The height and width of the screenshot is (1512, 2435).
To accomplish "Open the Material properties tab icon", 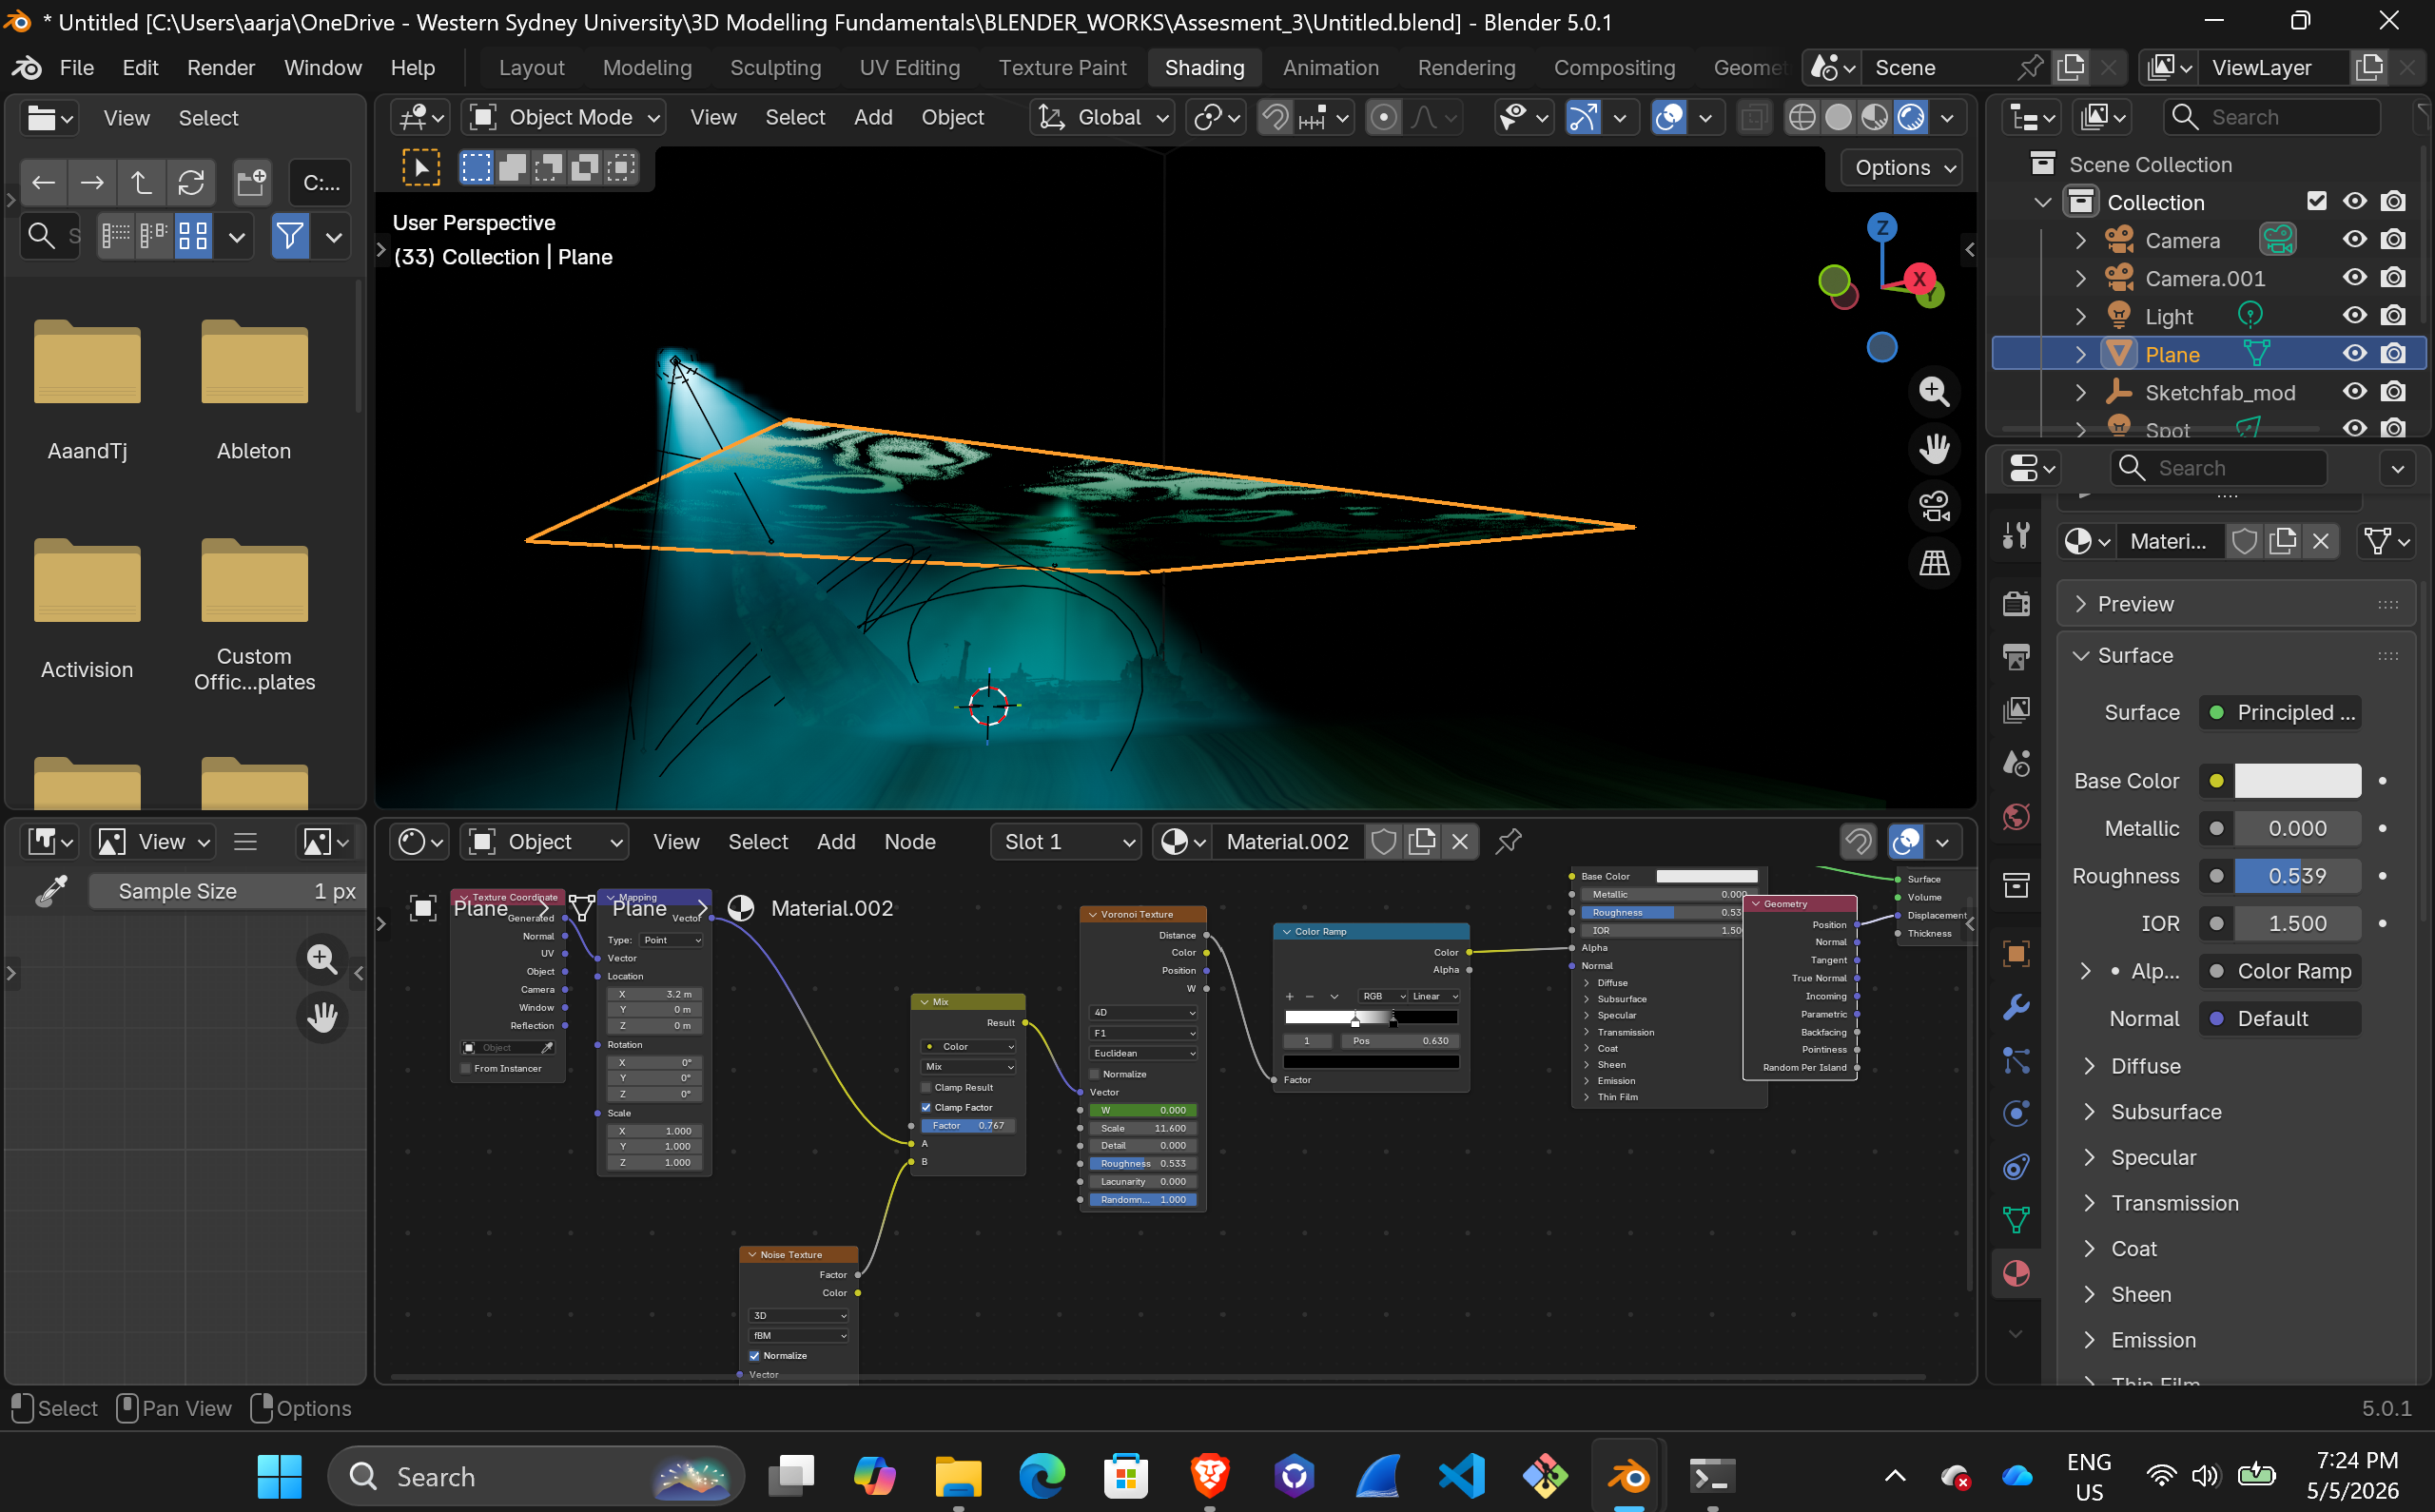I will pos(2016,1273).
